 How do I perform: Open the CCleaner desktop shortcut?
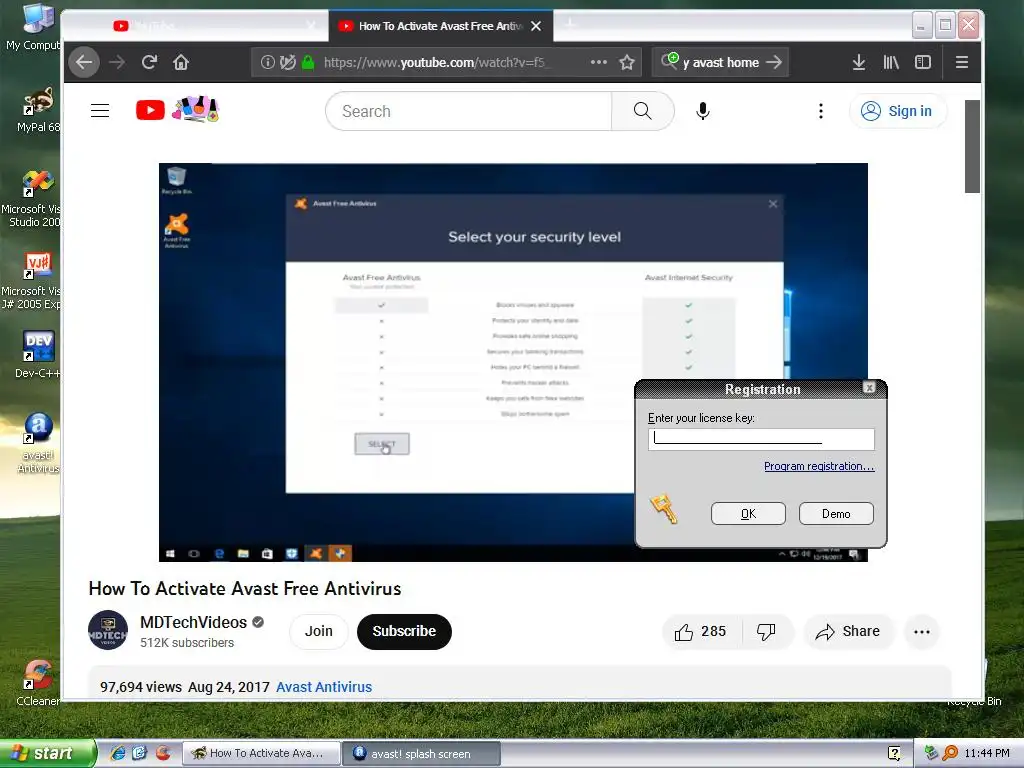pos(38,682)
